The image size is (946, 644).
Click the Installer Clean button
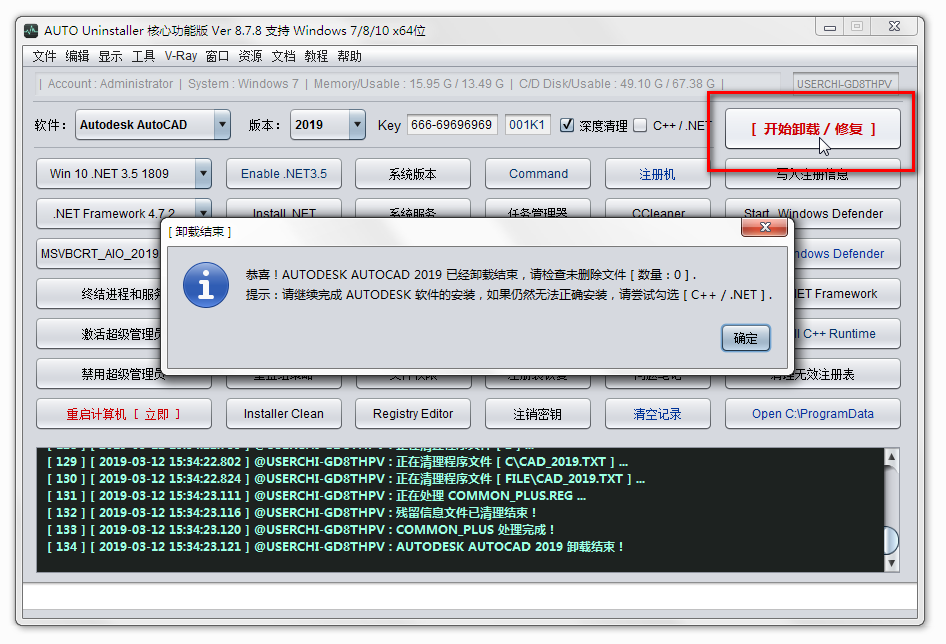[x=284, y=414]
